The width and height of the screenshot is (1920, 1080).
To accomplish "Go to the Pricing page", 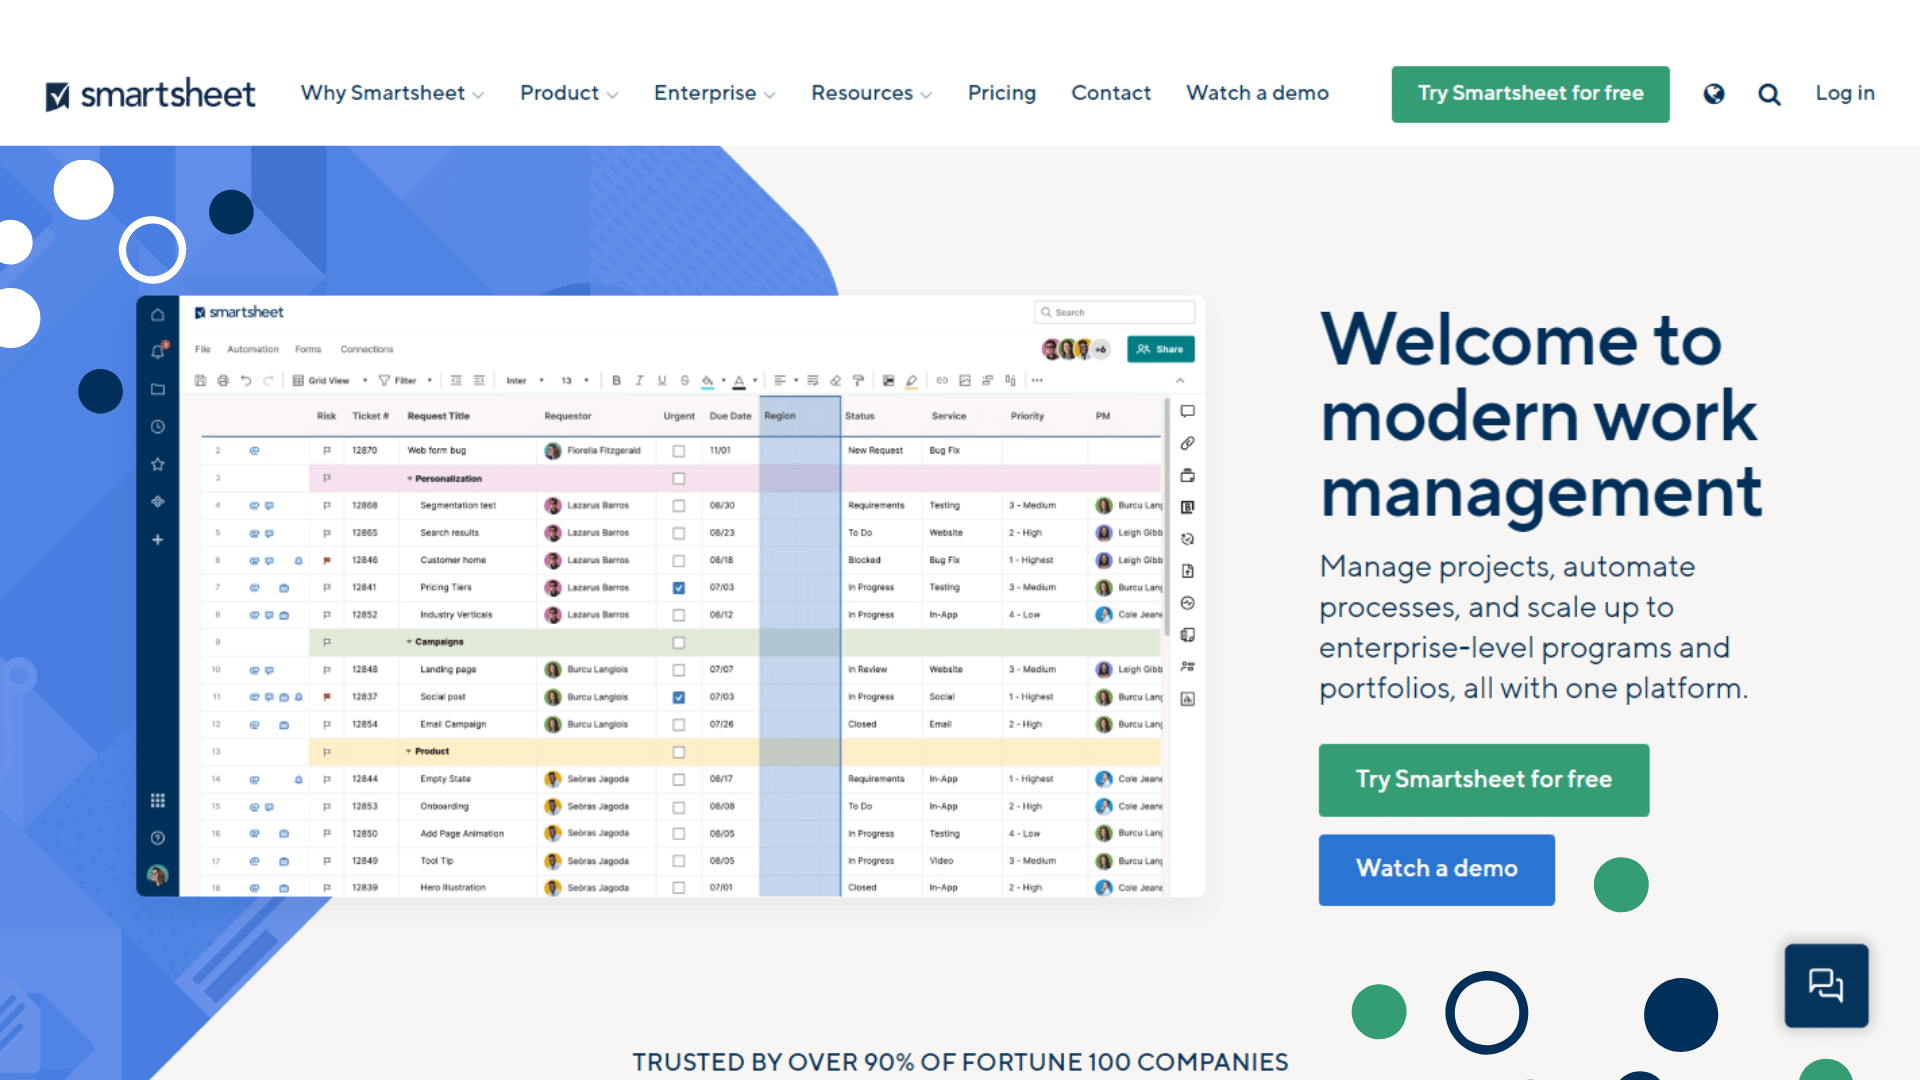I will (x=1001, y=93).
